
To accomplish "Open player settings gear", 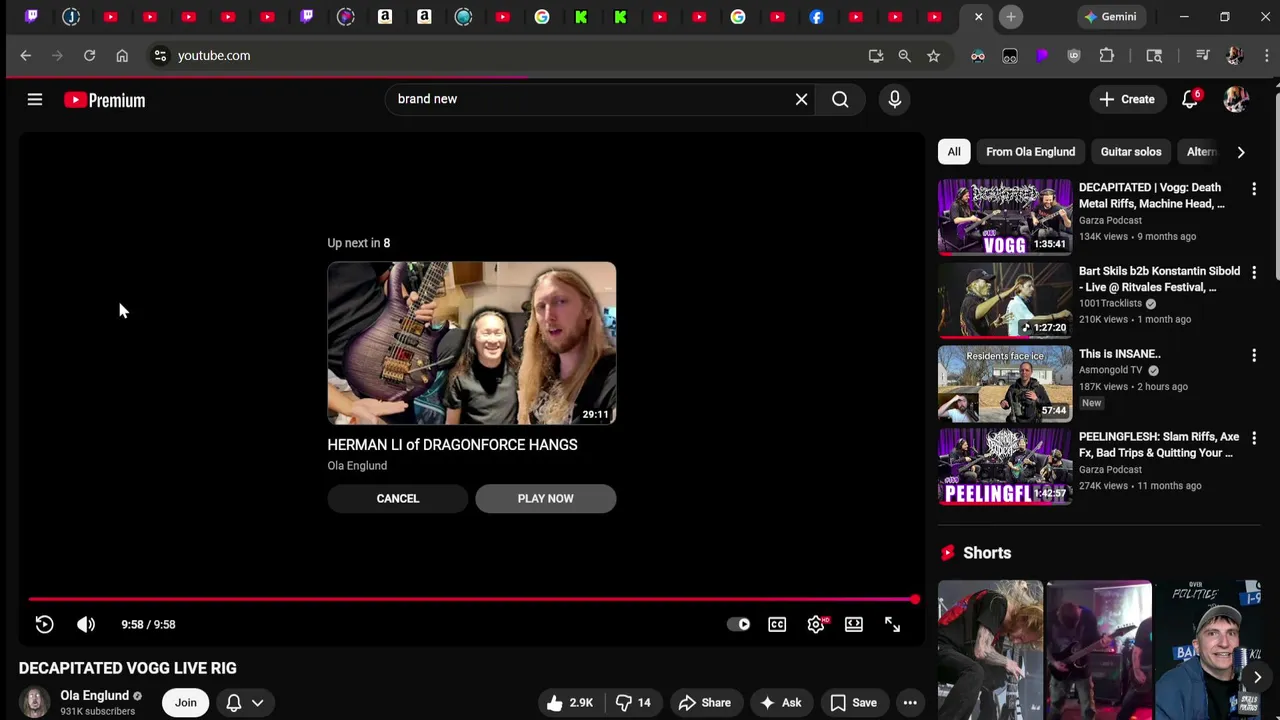I will point(816,624).
